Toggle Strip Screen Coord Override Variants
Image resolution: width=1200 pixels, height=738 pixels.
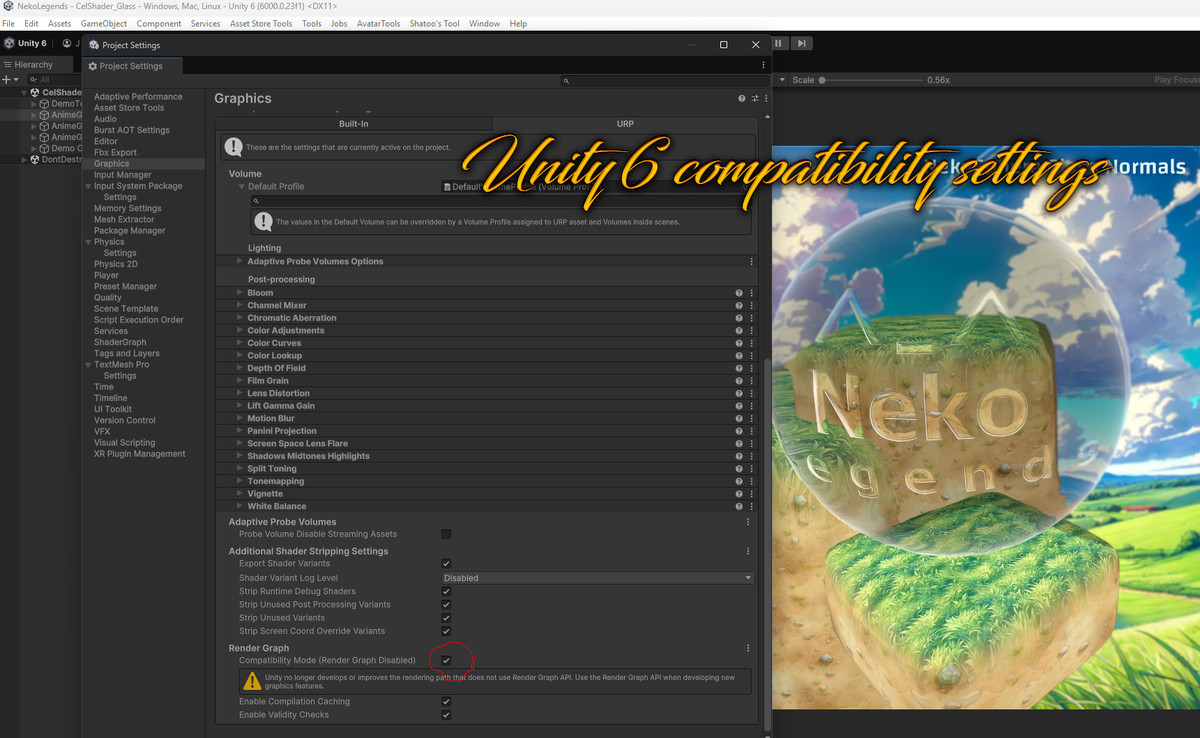446,631
